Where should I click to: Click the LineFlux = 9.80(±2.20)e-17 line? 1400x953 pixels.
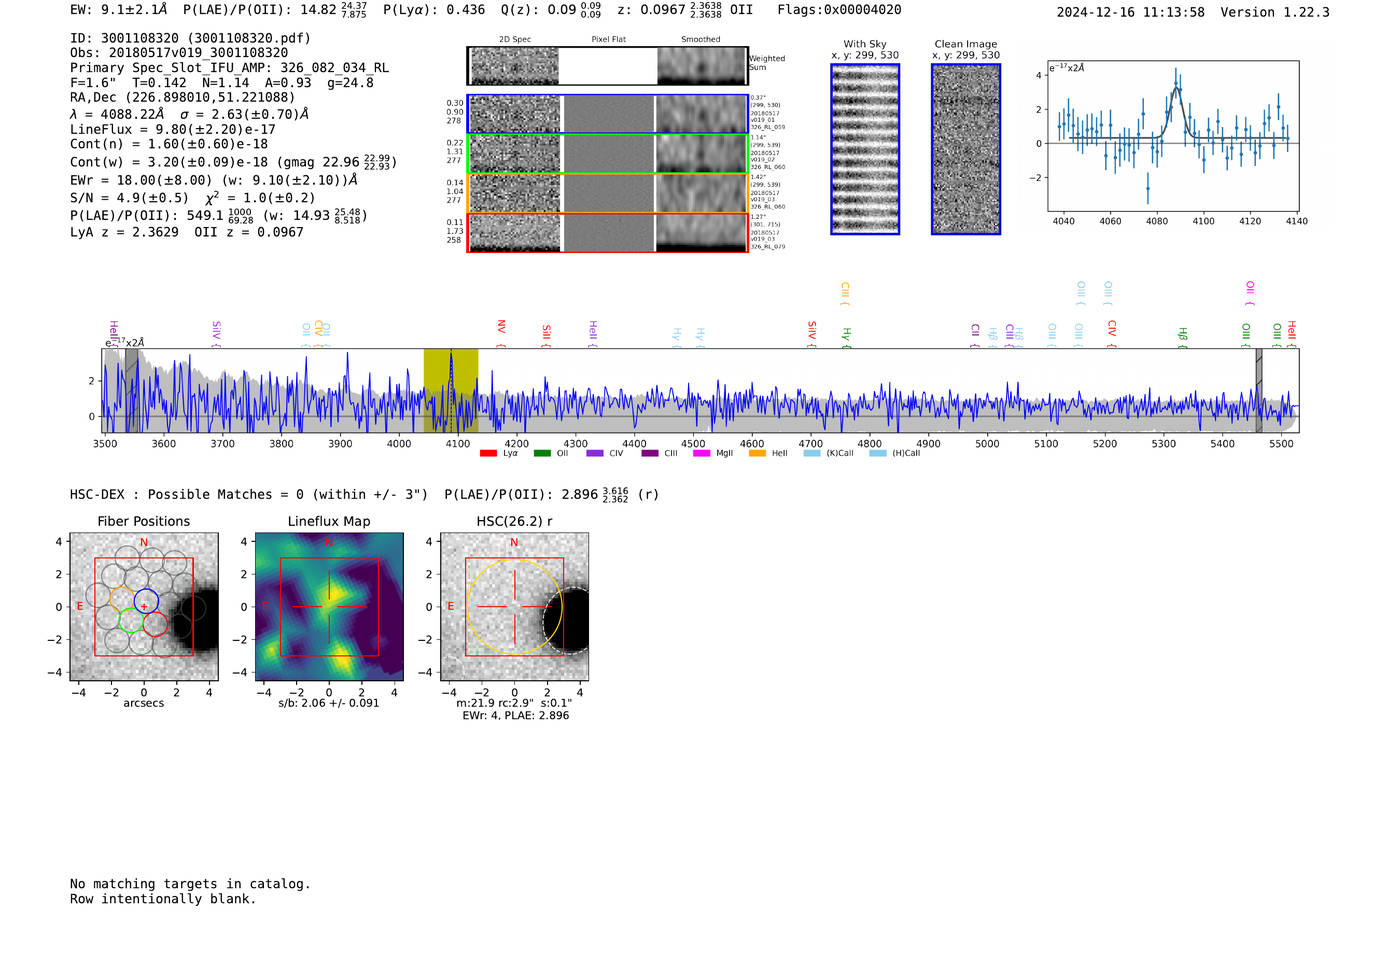coord(172,129)
